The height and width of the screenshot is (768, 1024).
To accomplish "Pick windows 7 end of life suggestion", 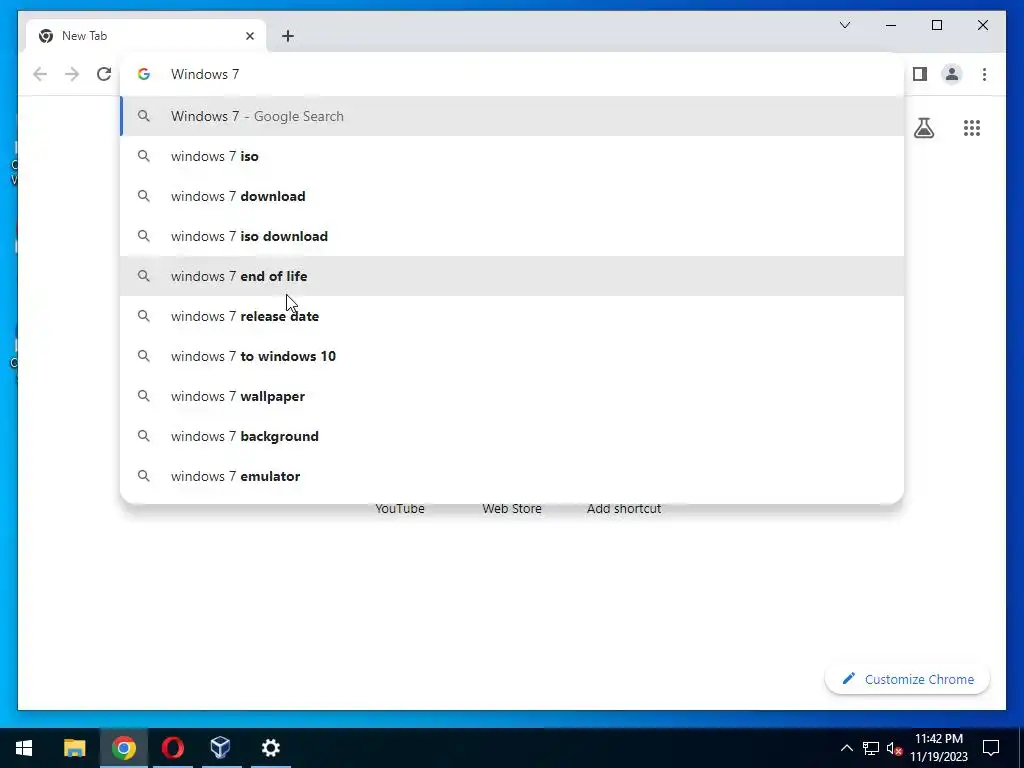I will pos(512,276).
